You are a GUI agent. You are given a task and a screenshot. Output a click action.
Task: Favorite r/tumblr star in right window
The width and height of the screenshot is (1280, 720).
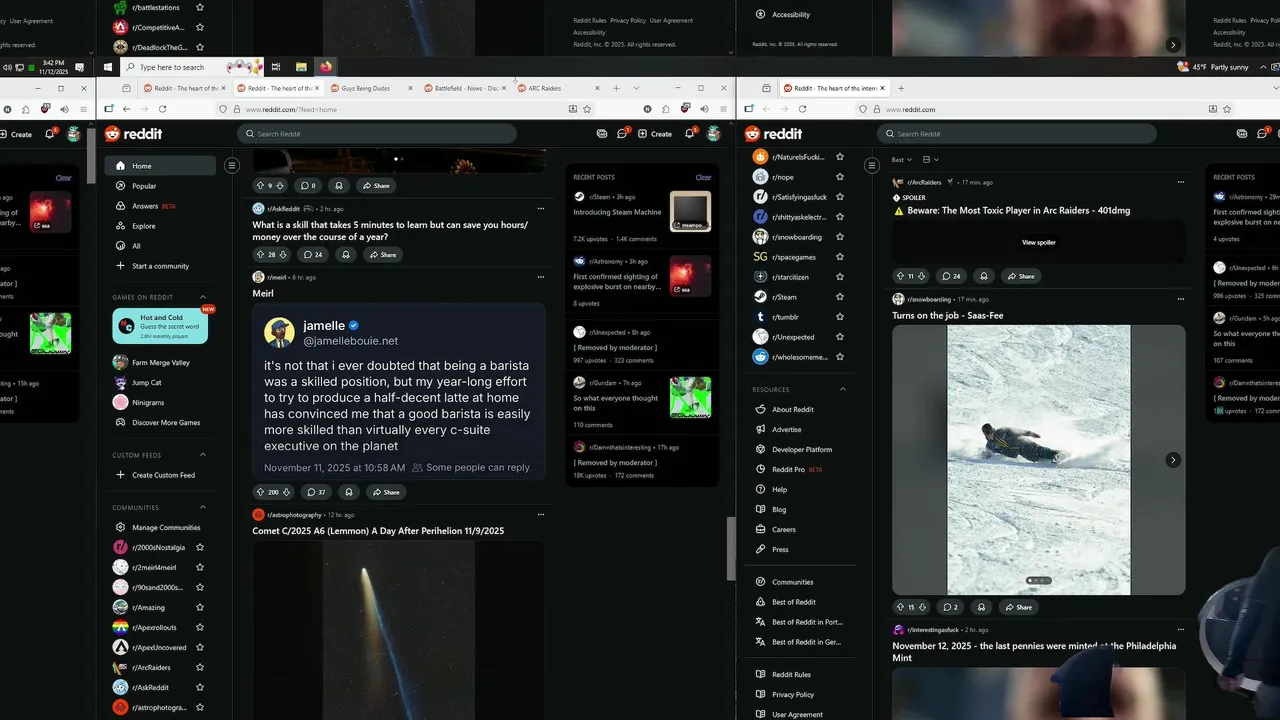(x=840, y=317)
